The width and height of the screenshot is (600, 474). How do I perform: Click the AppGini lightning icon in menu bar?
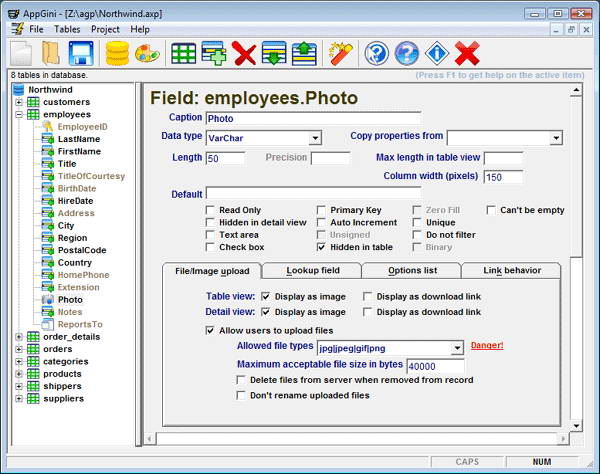coord(17,29)
